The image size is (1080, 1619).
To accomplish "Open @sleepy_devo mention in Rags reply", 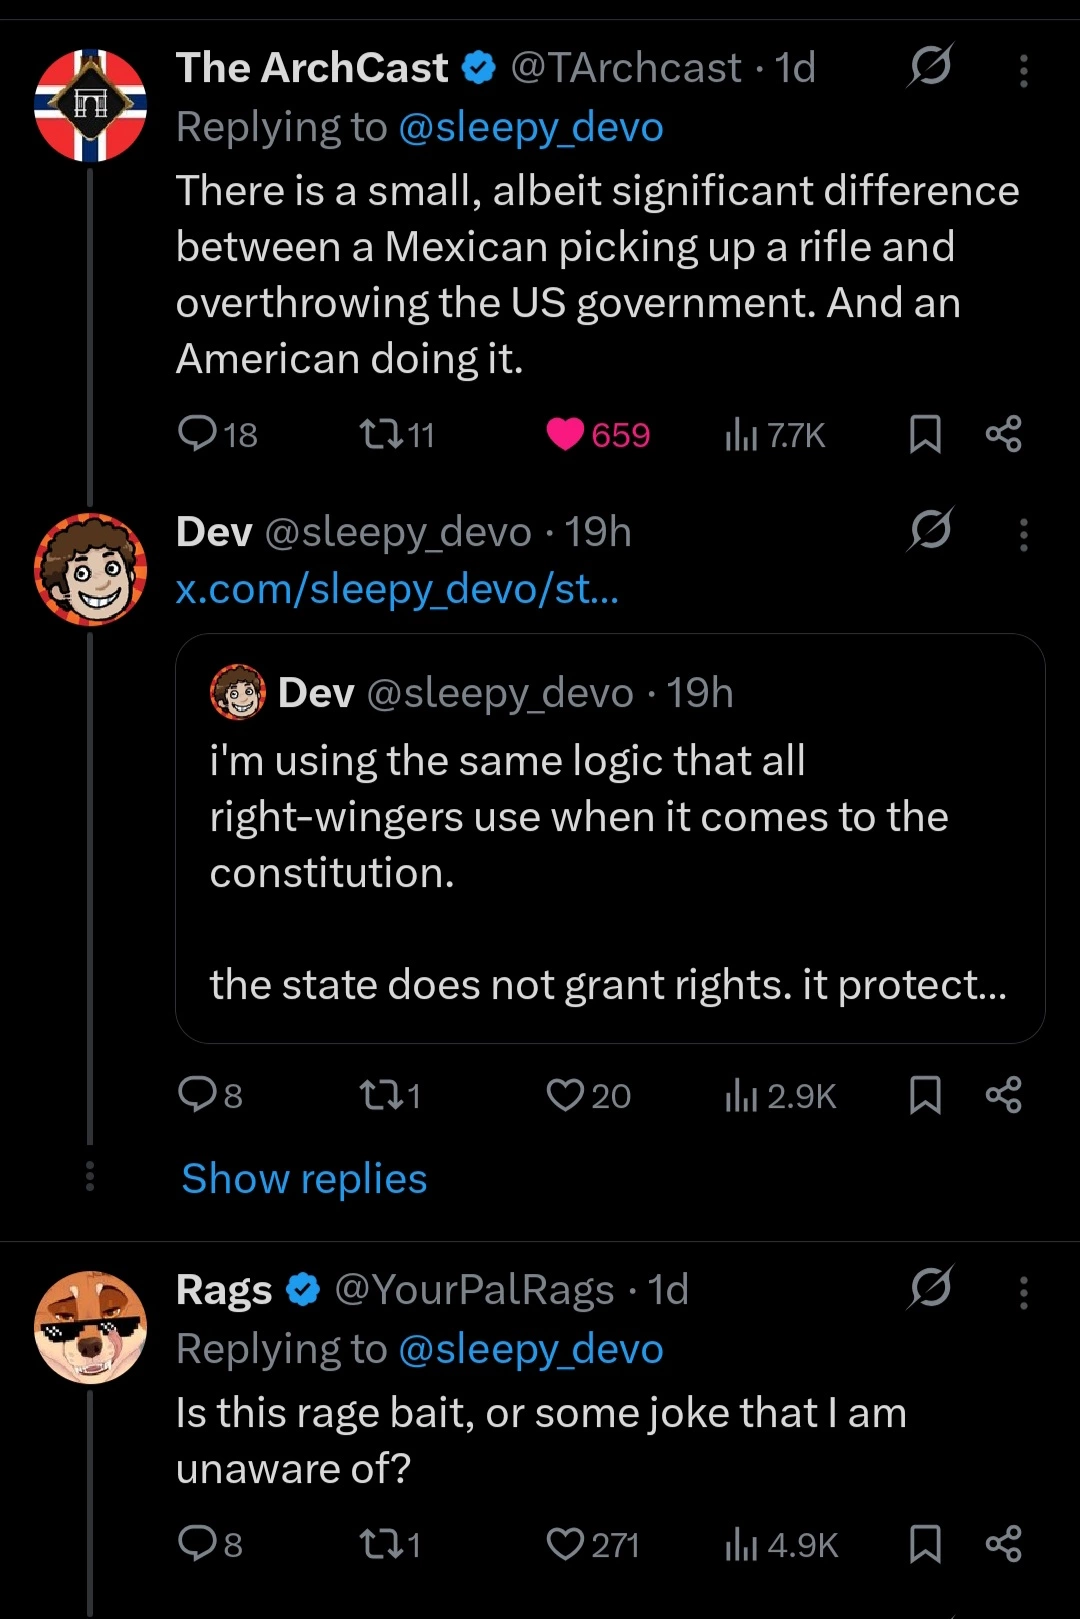I will click(531, 1349).
